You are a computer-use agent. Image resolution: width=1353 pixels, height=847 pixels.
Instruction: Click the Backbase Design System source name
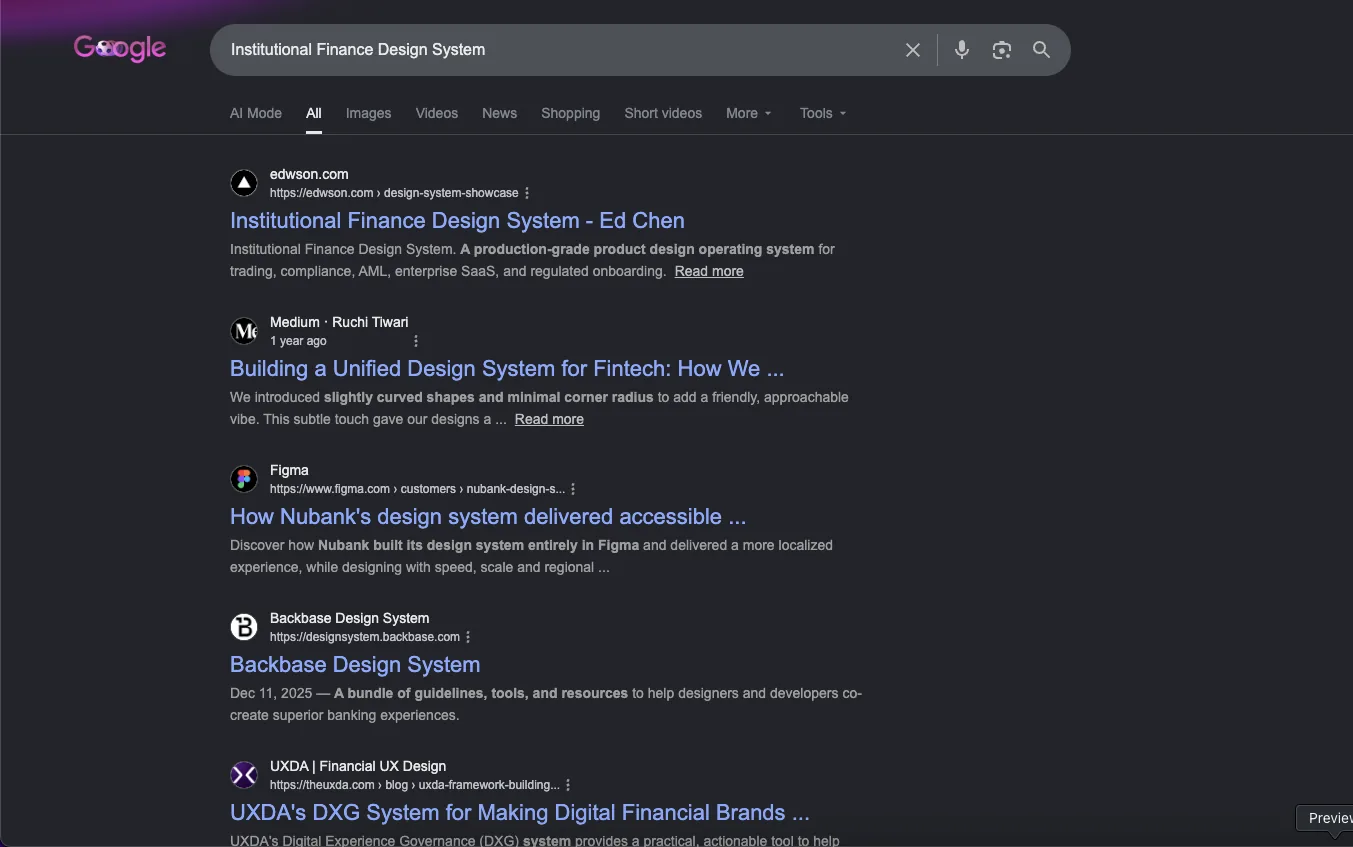(349, 618)
